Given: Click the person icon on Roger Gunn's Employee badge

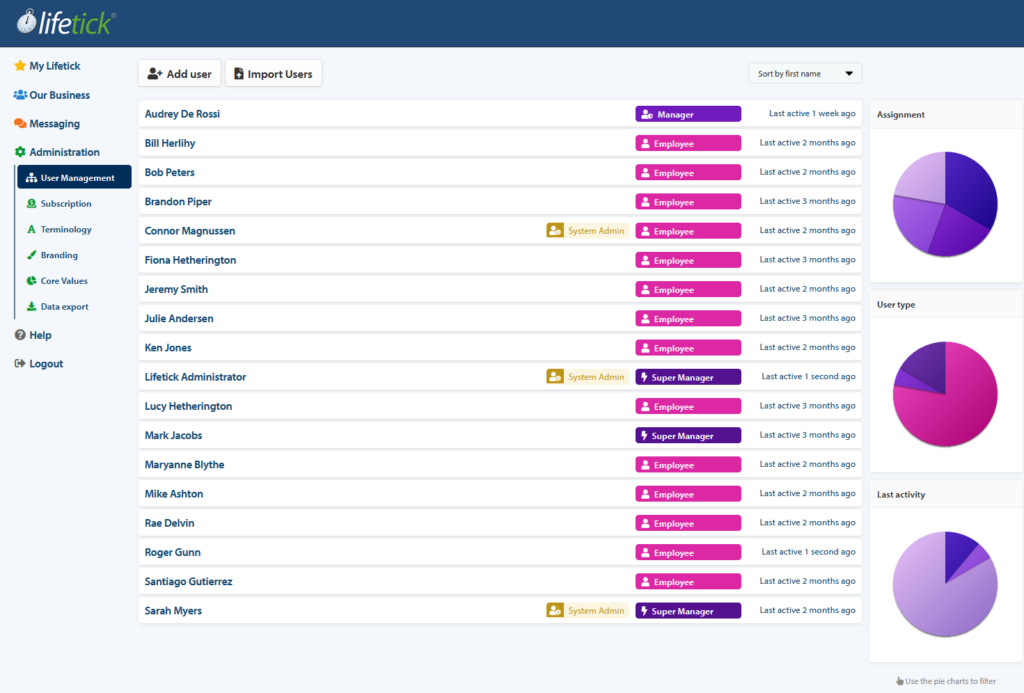Looking at the screenshot, I should coord(645,553).
